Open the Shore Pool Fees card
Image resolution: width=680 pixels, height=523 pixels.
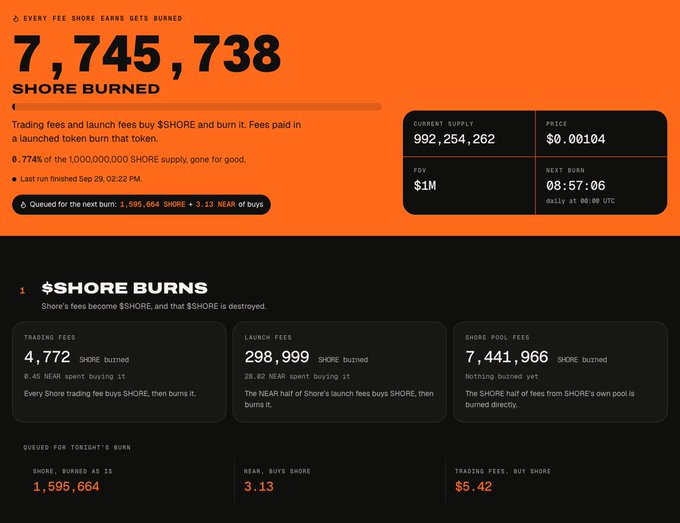[x=560, y=372]
